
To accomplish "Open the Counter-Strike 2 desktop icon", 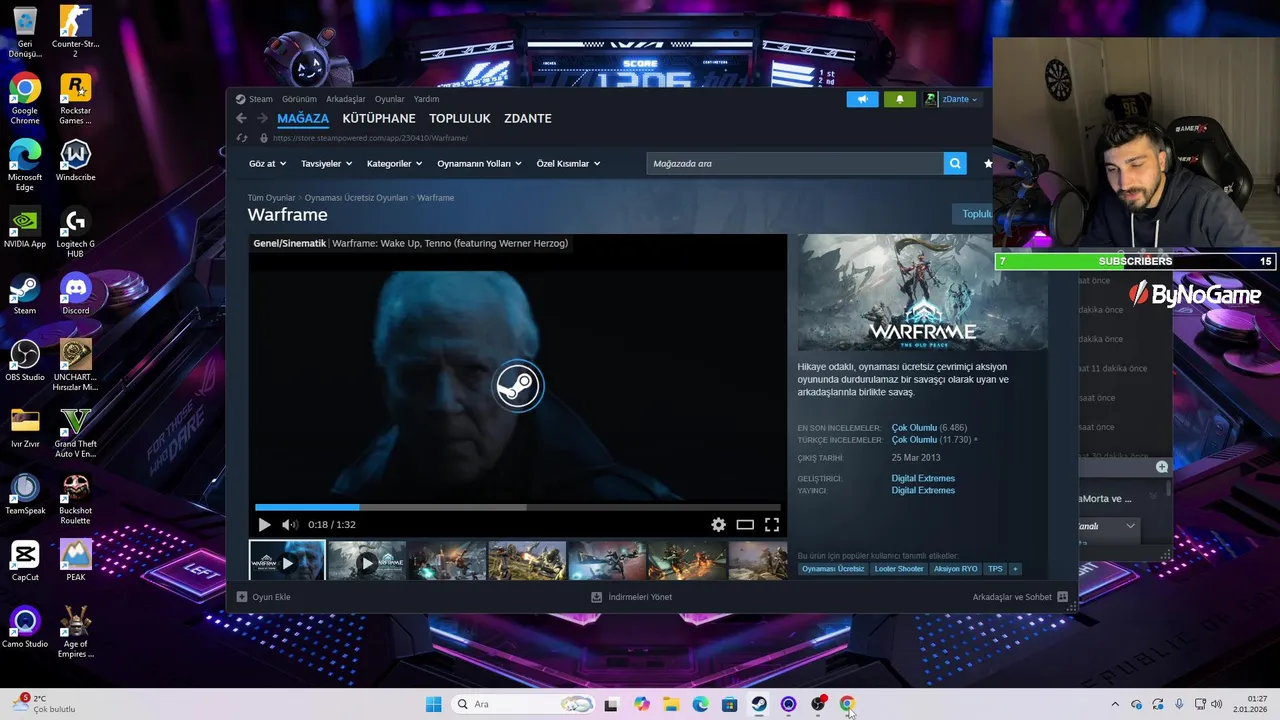I will (x=75, y=32).
